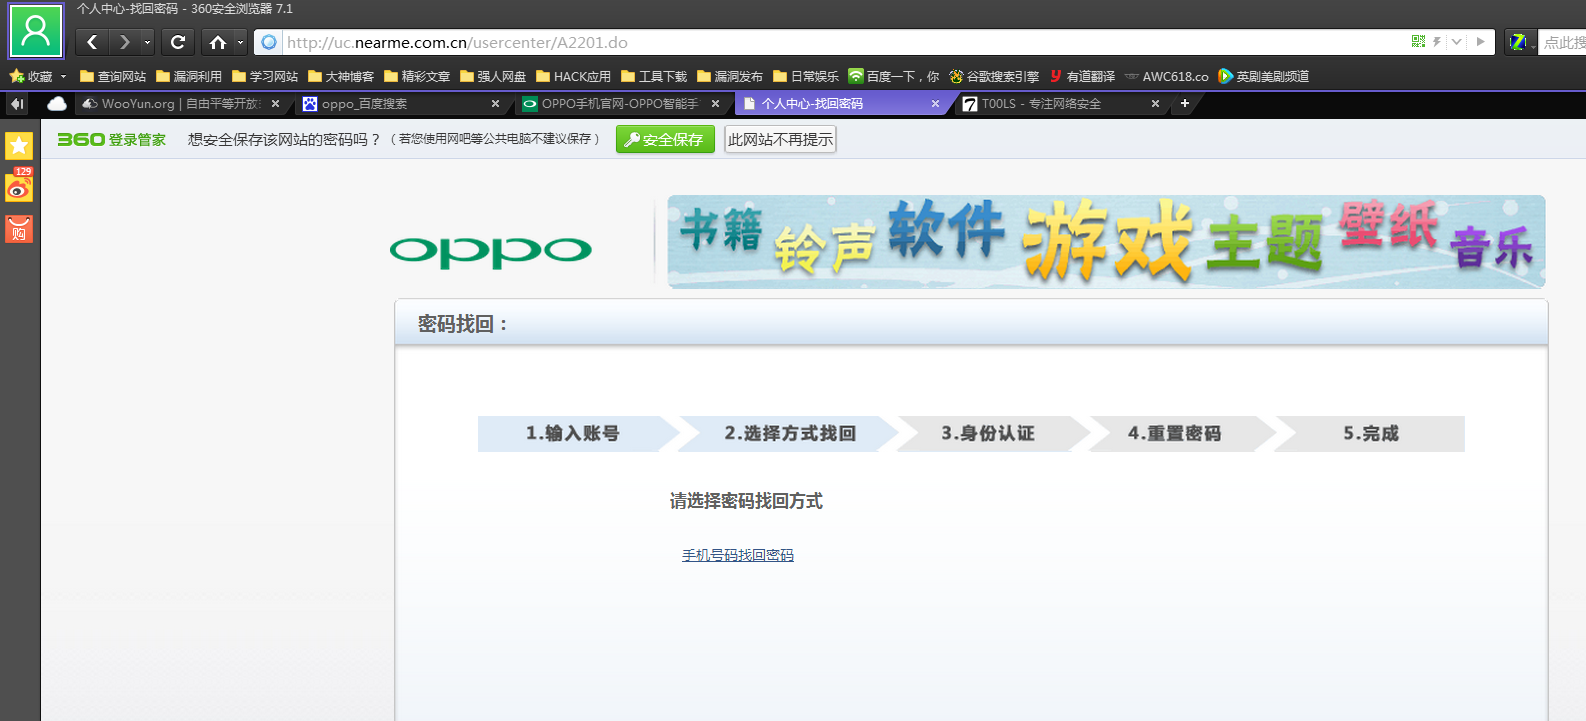The height and width of the screenshot is (721, 1586).
Task: Click the site identity icon in the address bar
Action: [269, 42]
